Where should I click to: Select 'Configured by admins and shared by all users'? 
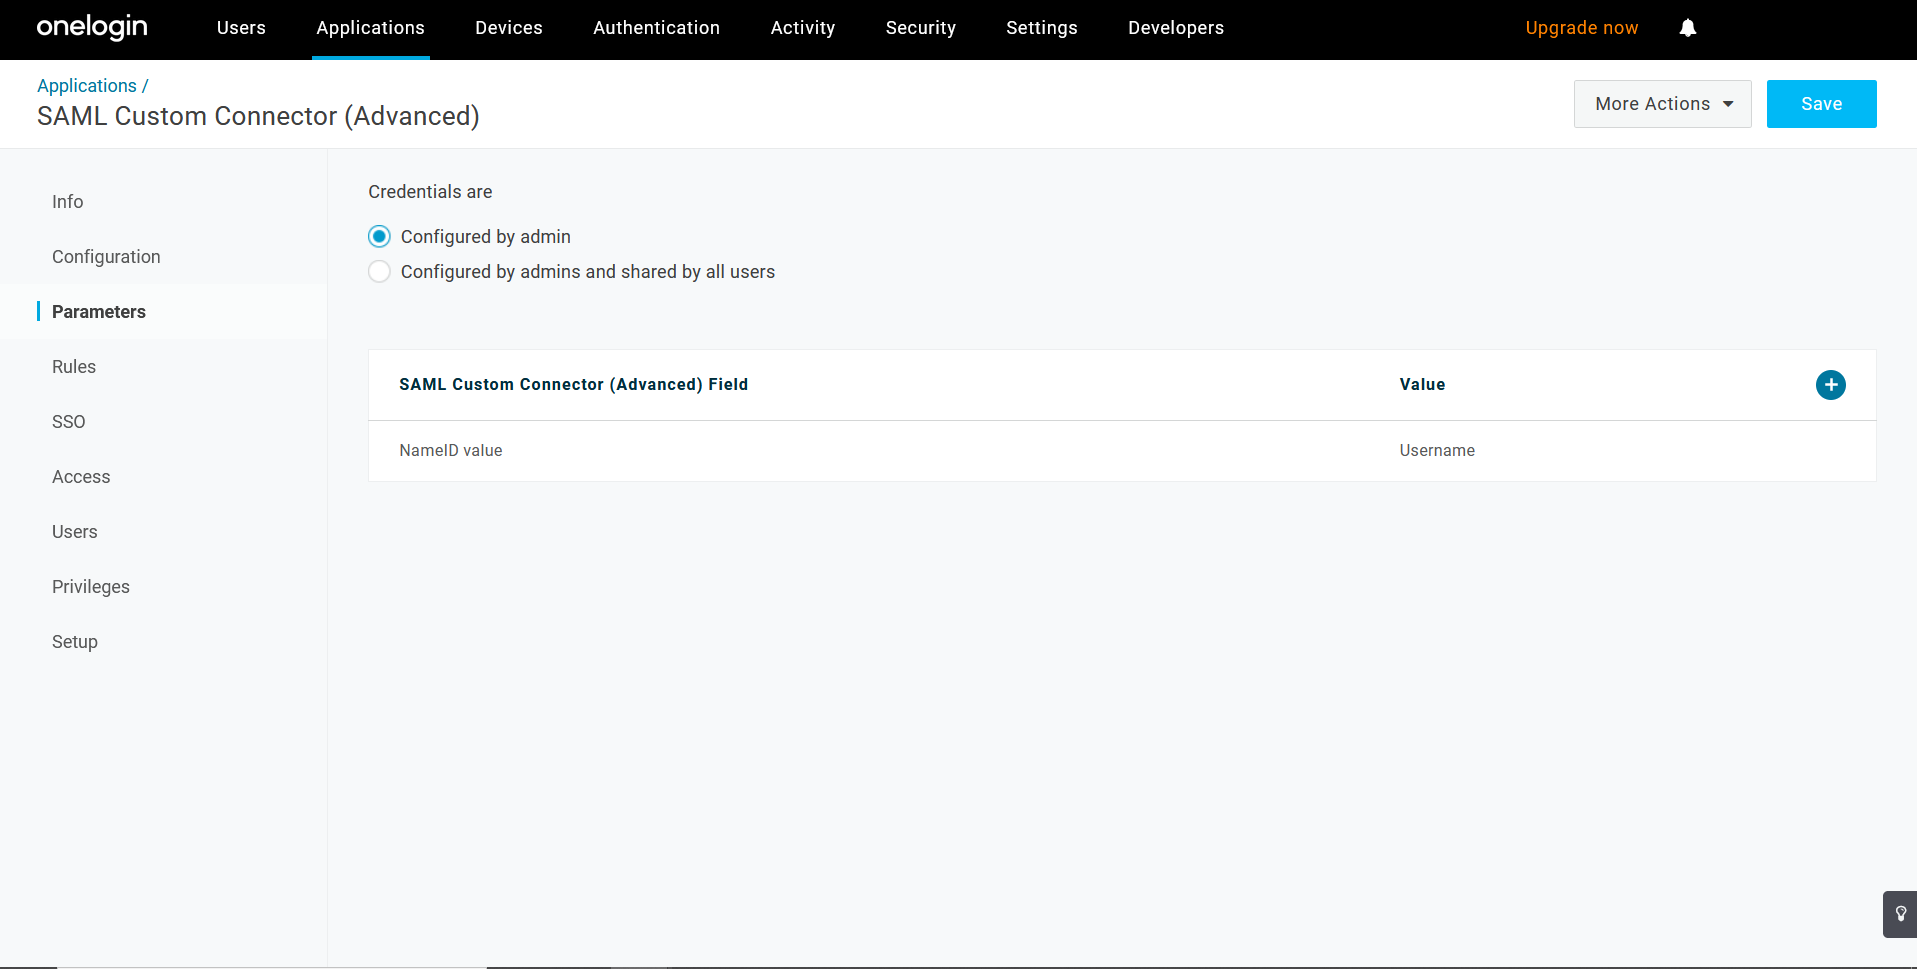379,271
